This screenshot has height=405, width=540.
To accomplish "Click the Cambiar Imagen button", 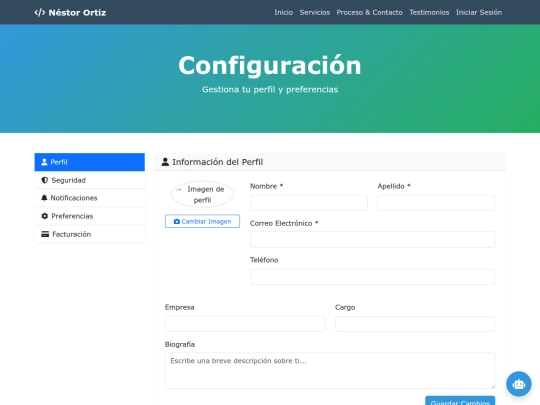I will (x=202, y=221).
